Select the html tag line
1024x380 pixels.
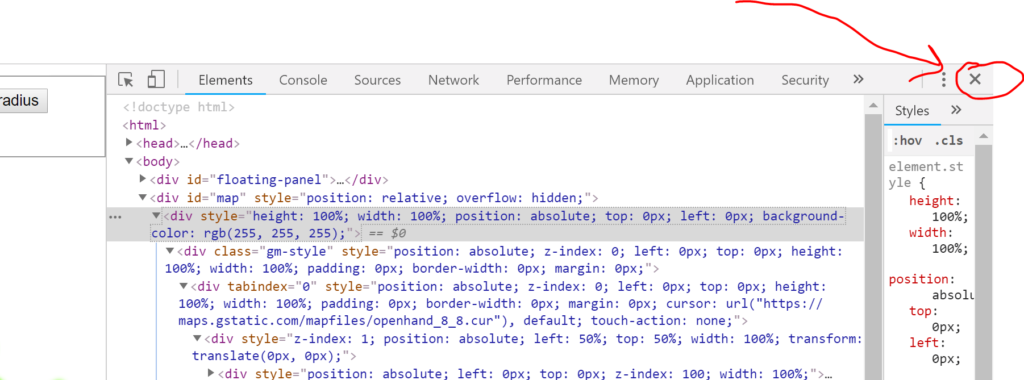pos(144,125)
